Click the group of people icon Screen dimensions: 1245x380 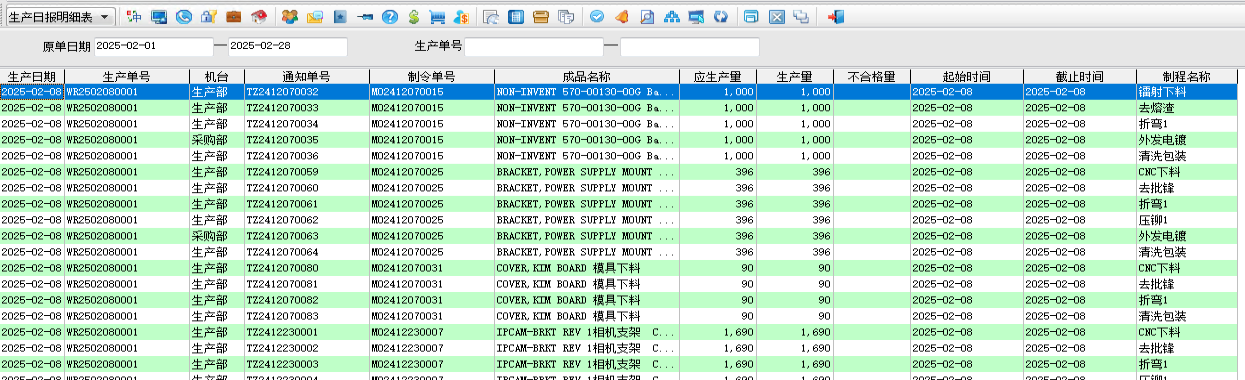click(290, 17)
